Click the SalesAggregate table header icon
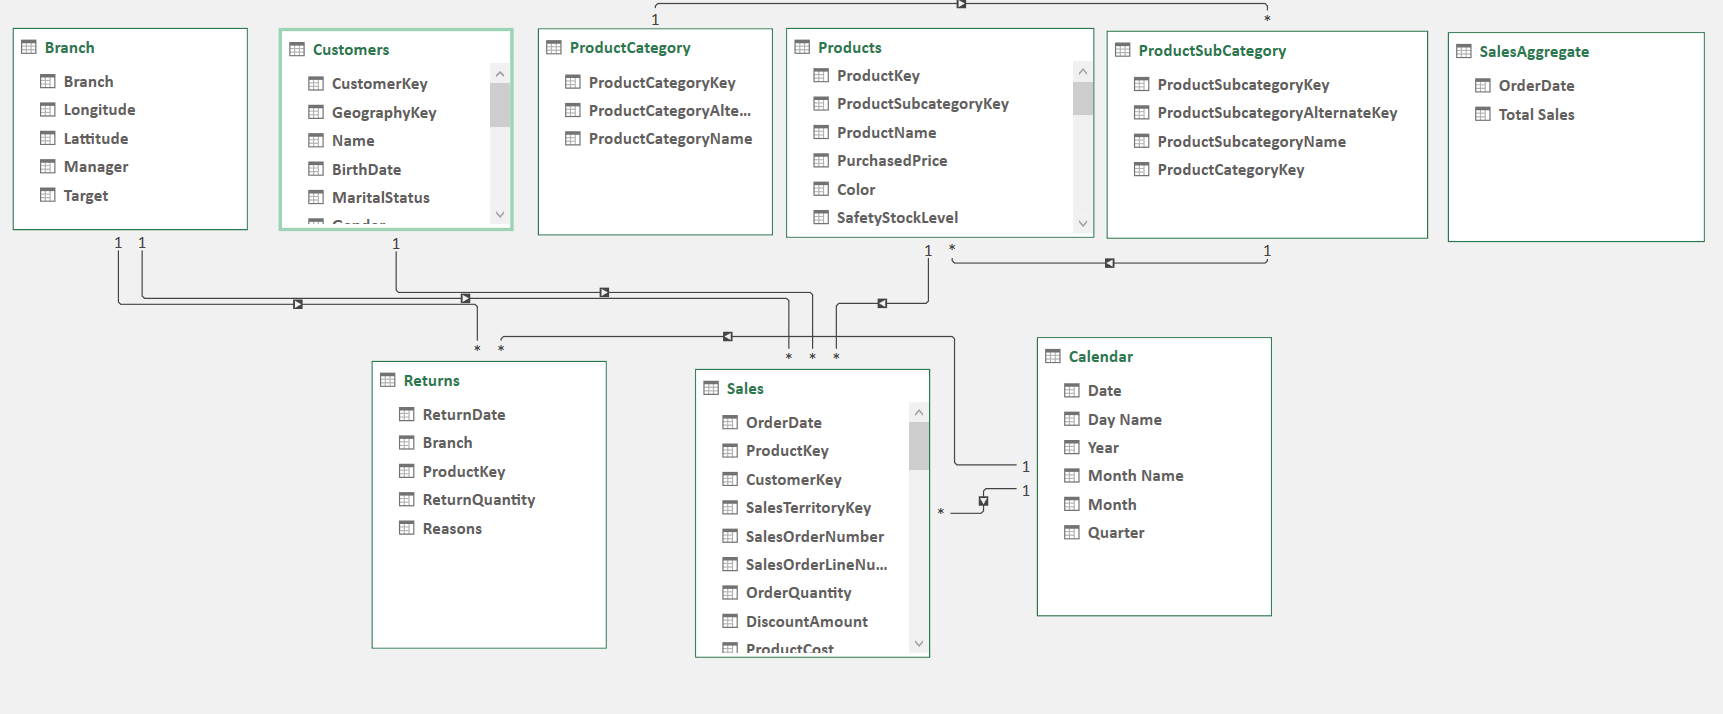The height and width of the screenshot is (714, 1723). point(1463,51)
